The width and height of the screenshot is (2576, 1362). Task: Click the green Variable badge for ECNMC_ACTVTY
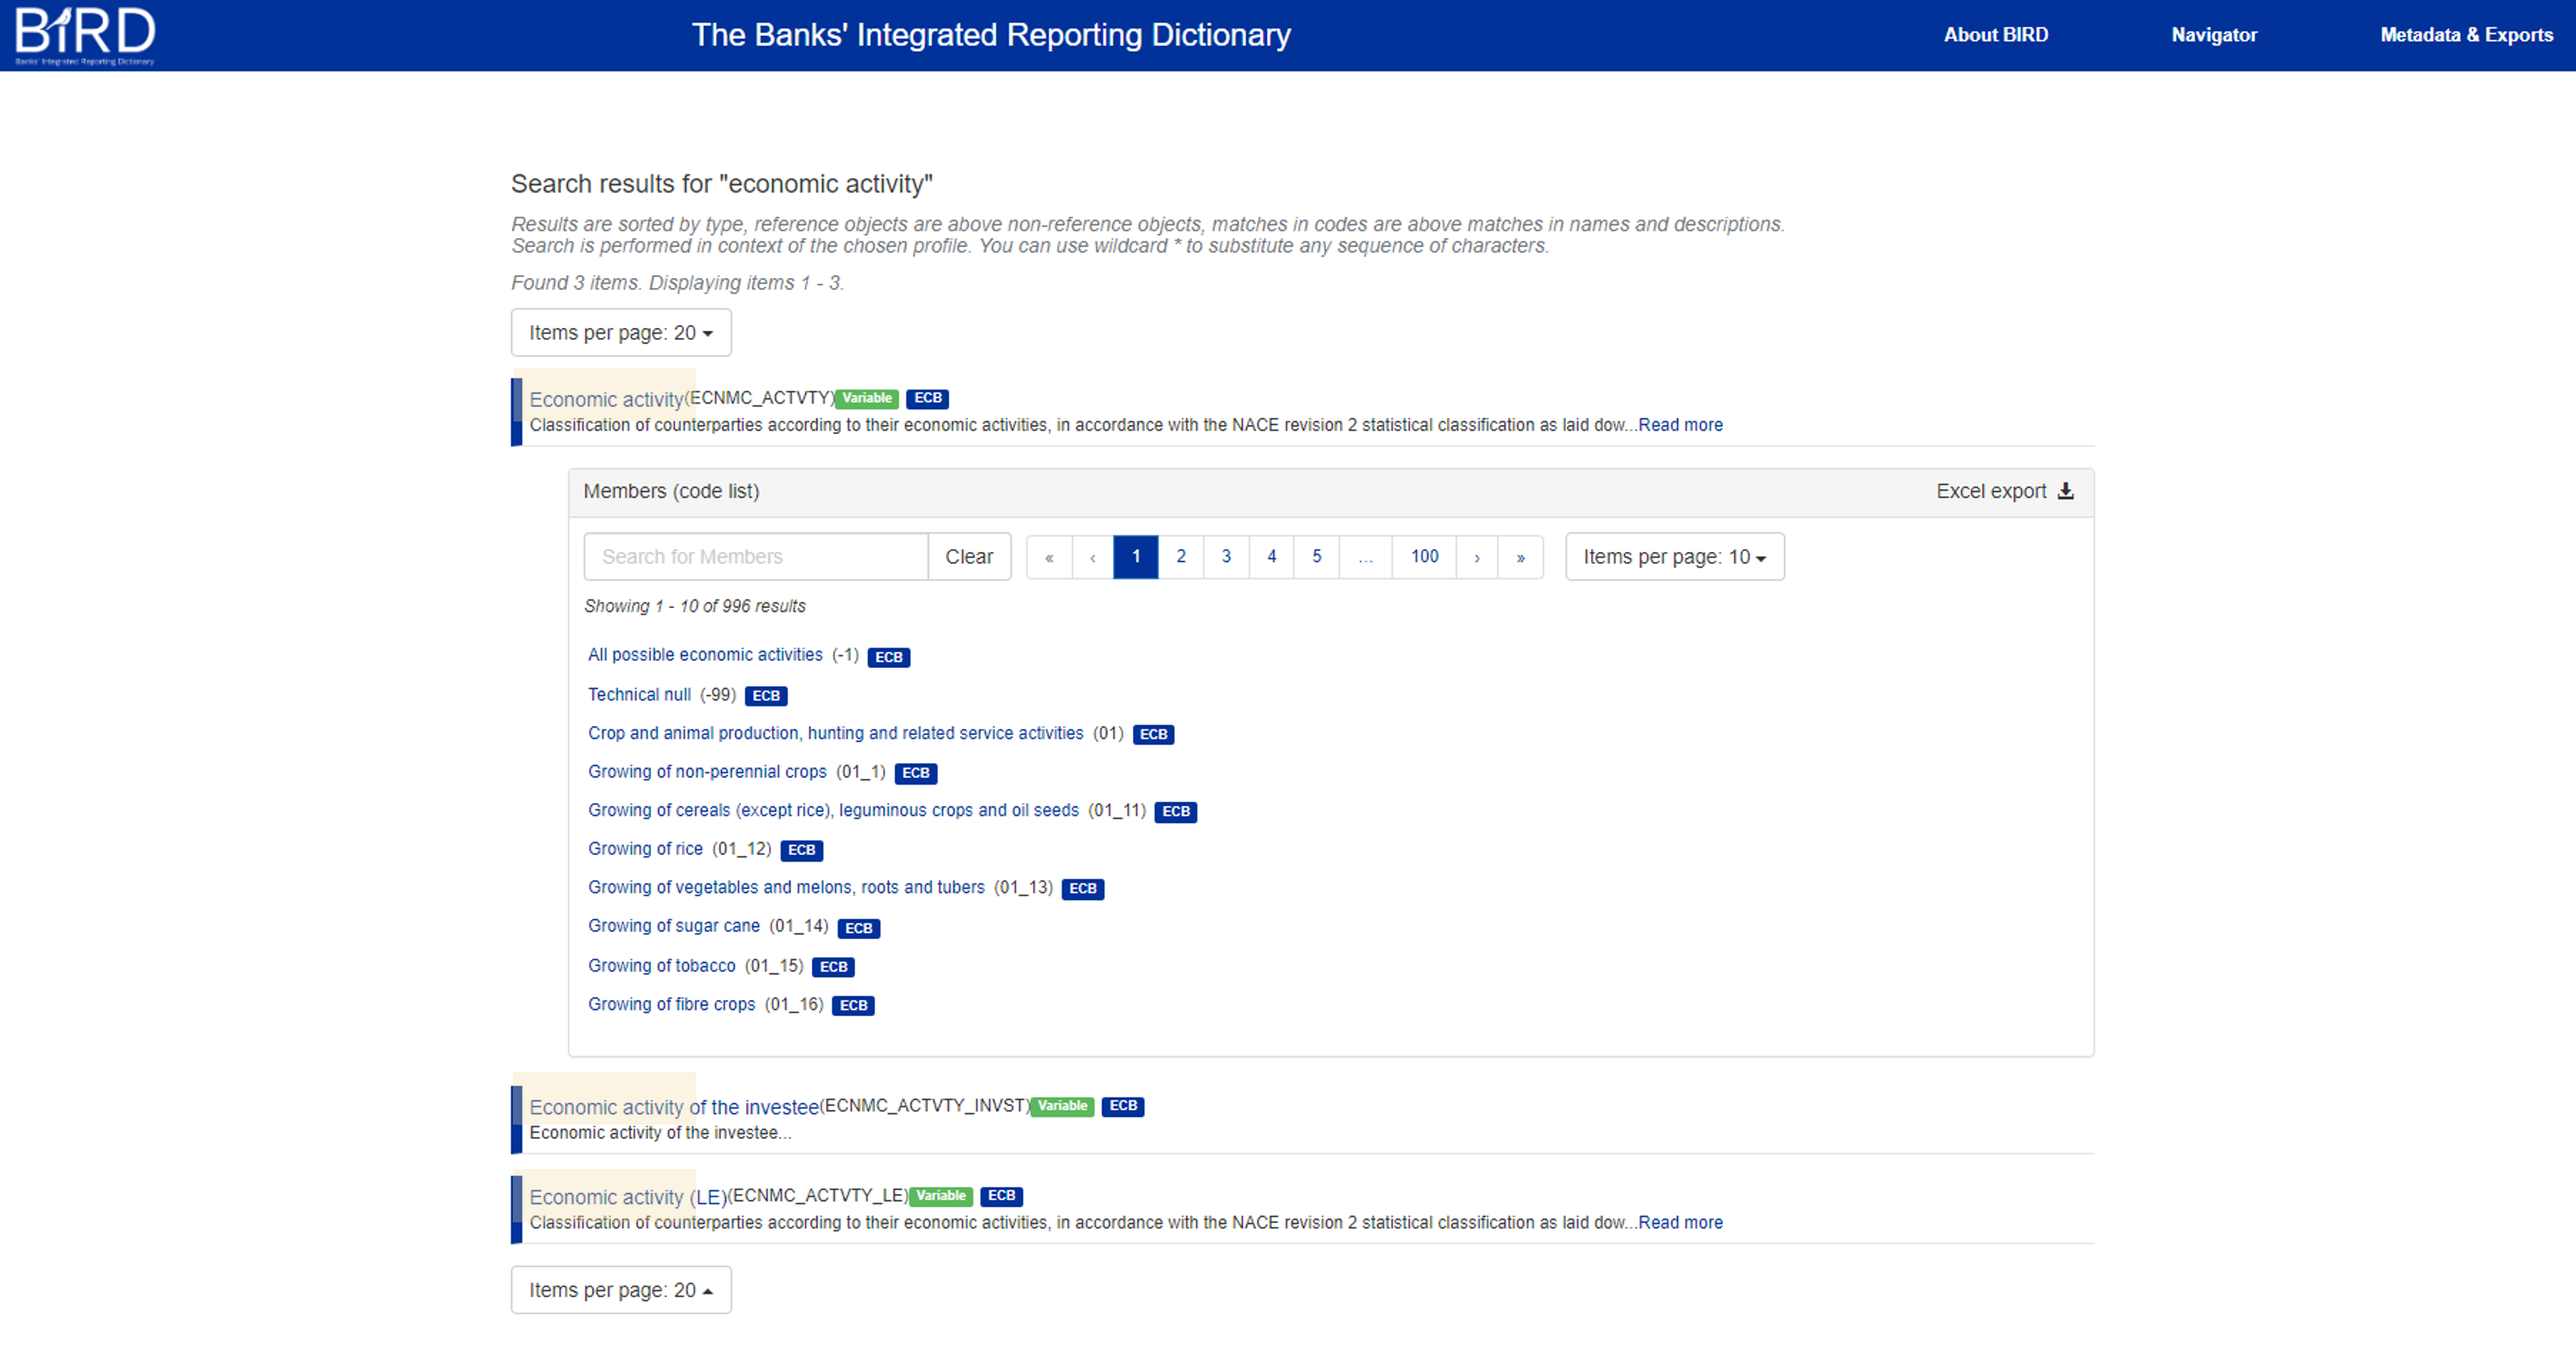(x=866, y=398)
